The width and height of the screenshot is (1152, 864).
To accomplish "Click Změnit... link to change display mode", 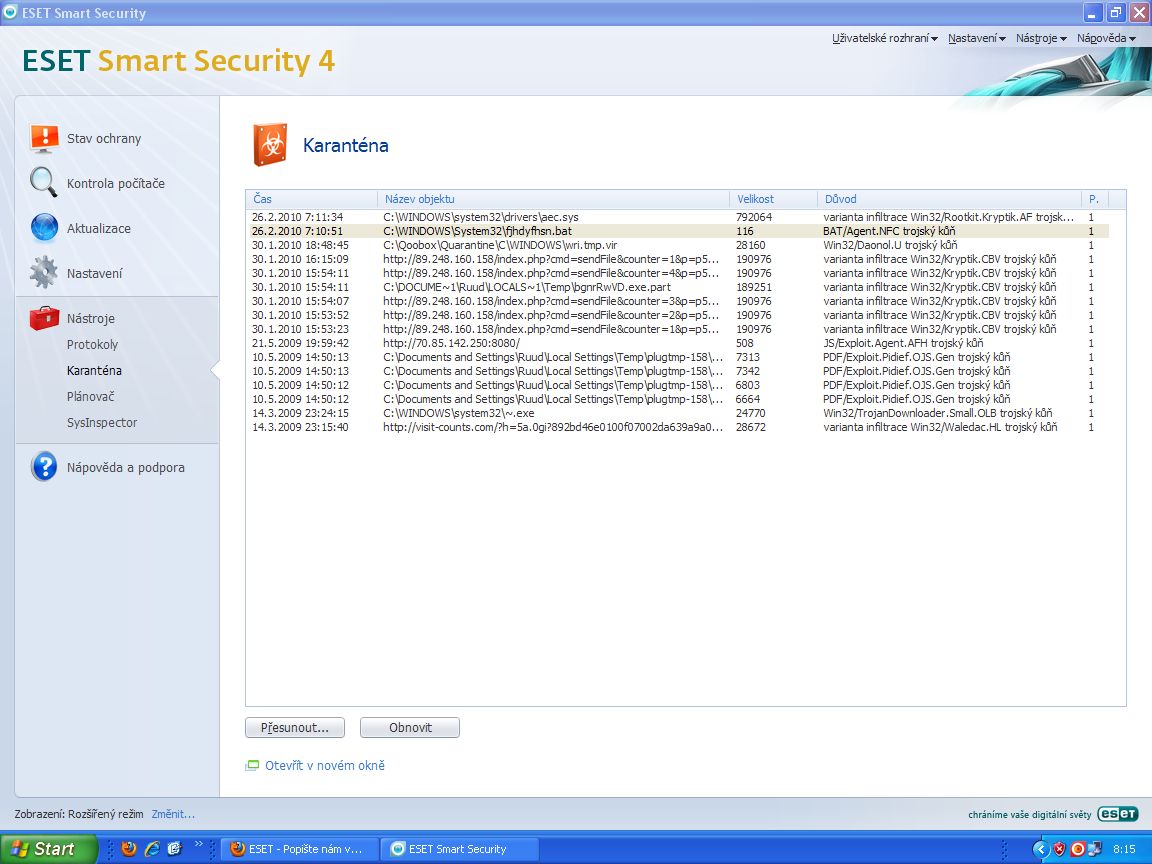I will click(173, 814).
